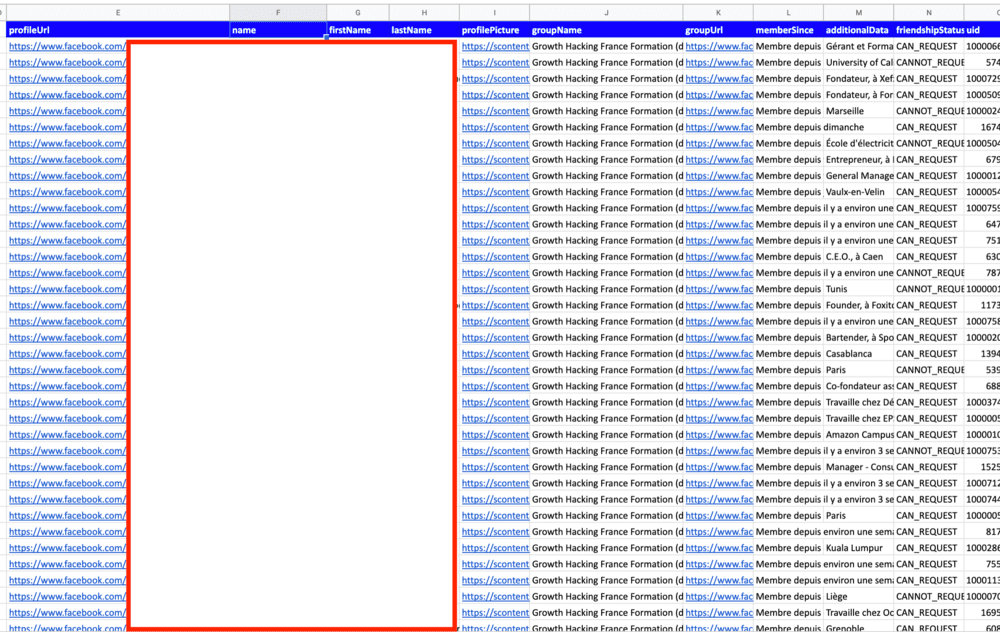Select the 'Bartender, à Spo' cell
Viewport: 1000px width, 632px height.
pos(858,337)
